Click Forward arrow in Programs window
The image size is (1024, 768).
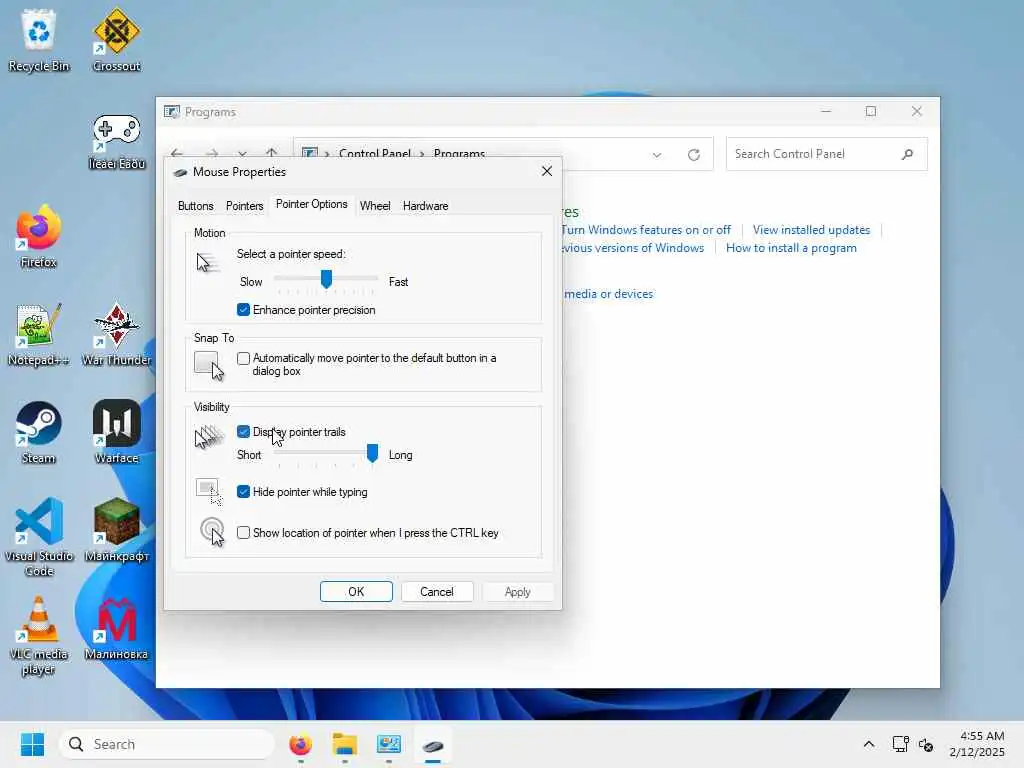[212, 153]
